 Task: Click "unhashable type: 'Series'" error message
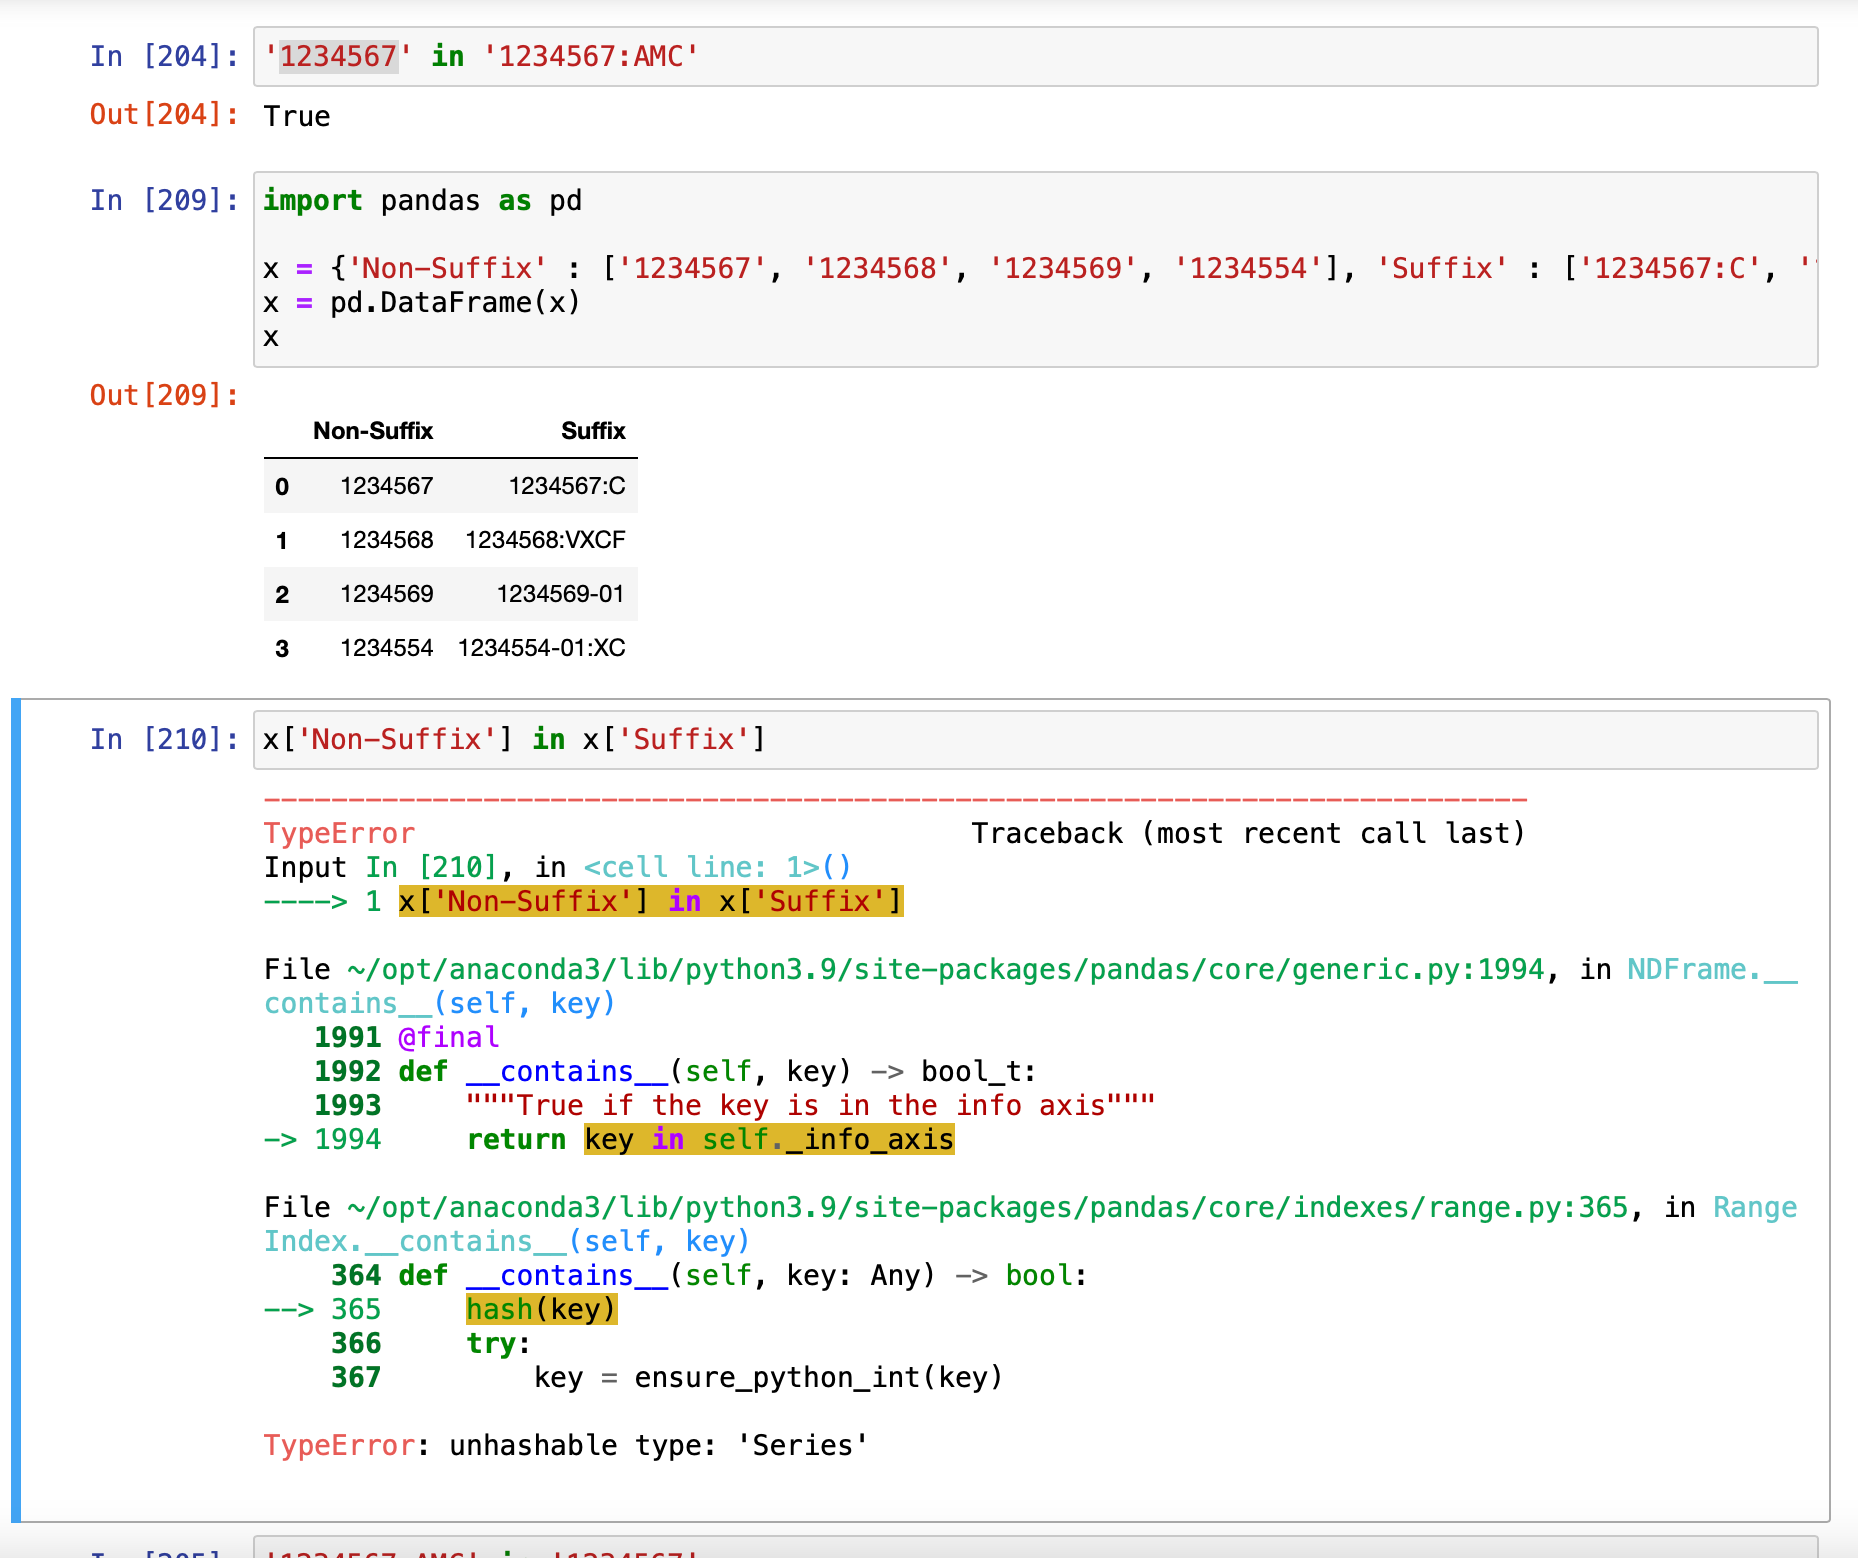point(658,1445)
